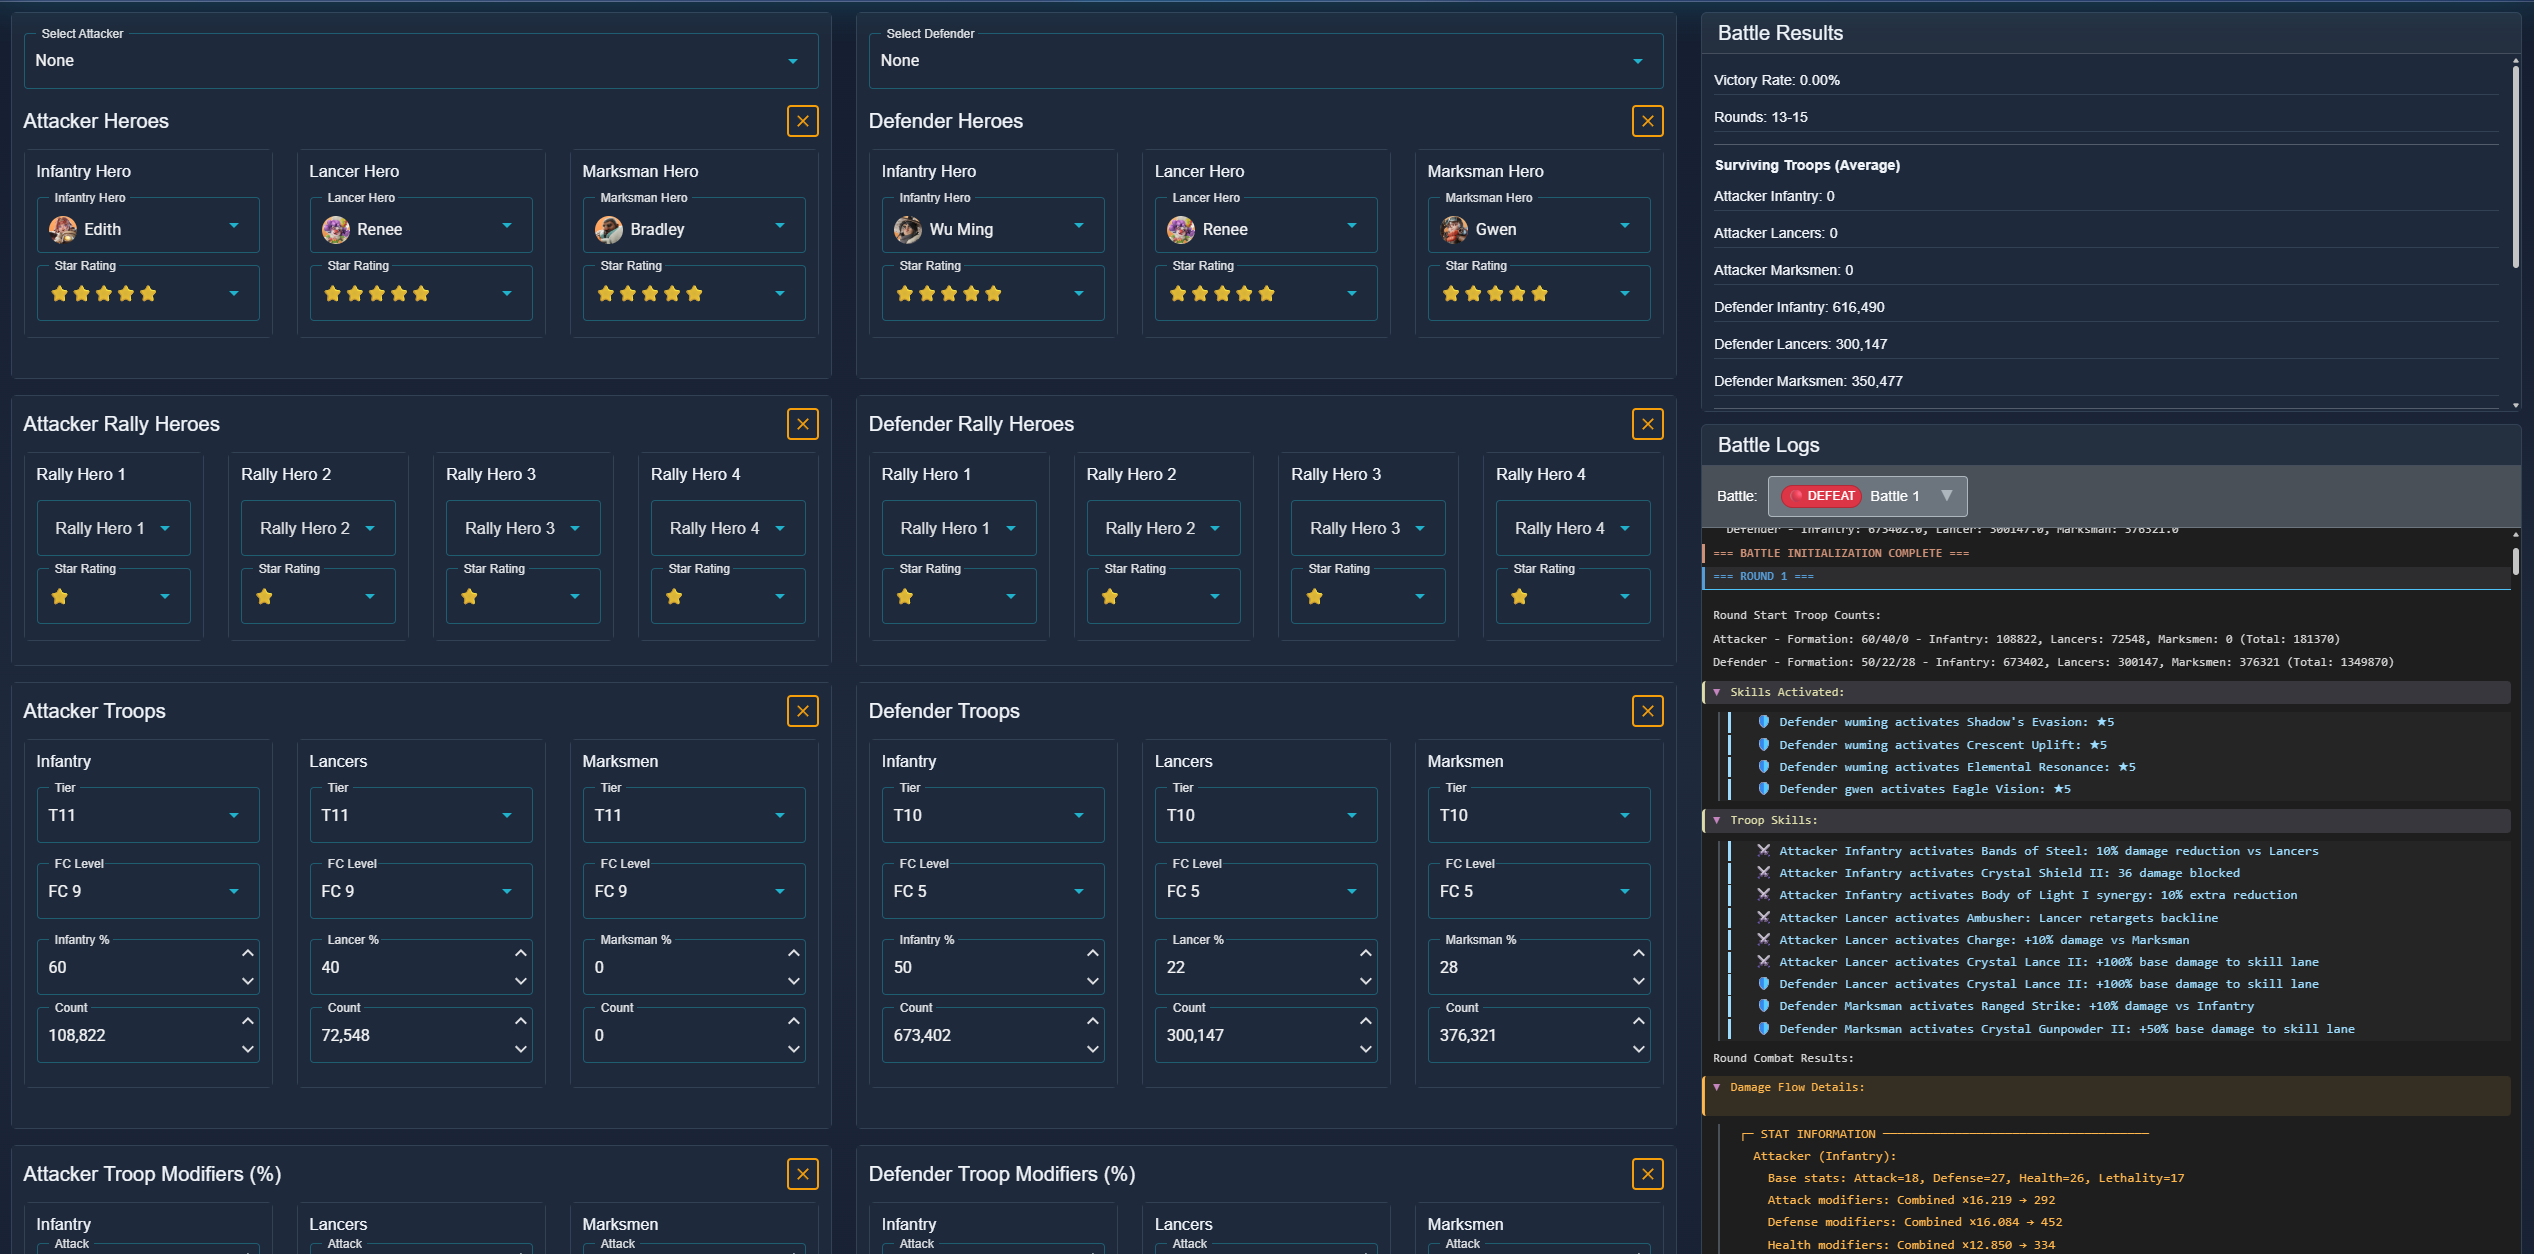Increment the attacker Infantry % value
Image resolution: width=2534 pixels, height=1254 pixels.
[x=248, y=953]
